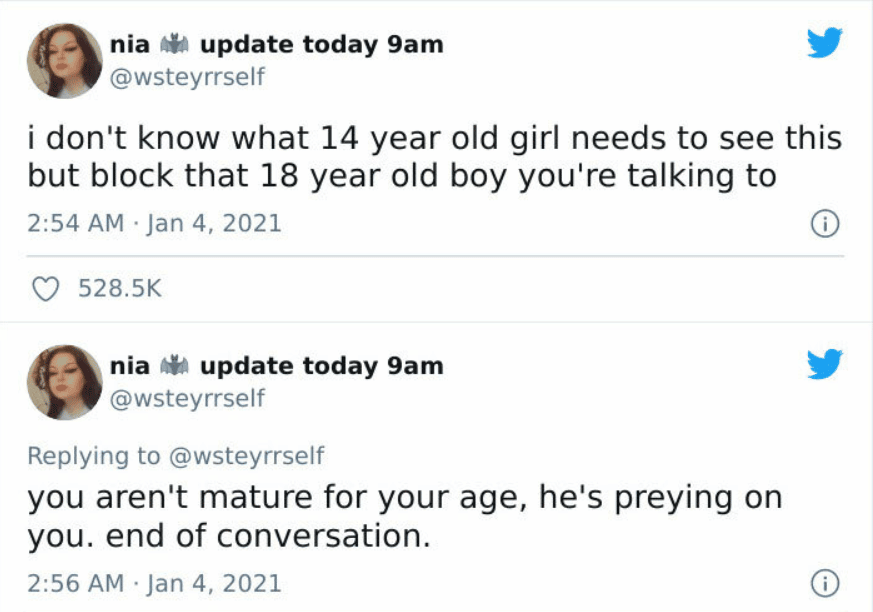The width and height of the screenshot is (873, 612).
Task: Open the reply text "you aren't mature for your age"
Action: pos(405,517)
